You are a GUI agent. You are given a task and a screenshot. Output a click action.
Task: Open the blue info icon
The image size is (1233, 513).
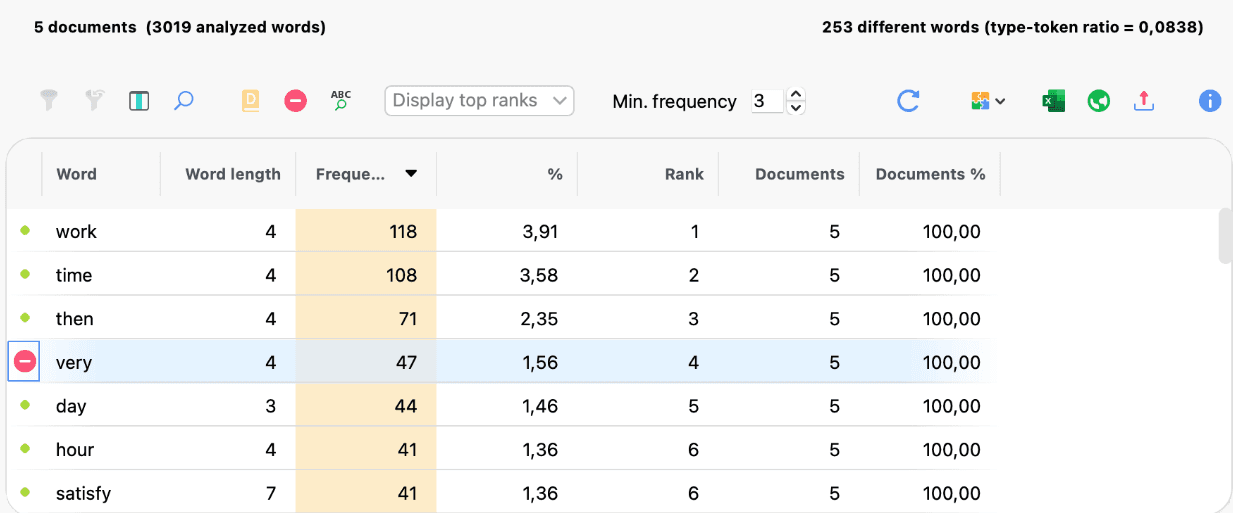click(1210, 101)
